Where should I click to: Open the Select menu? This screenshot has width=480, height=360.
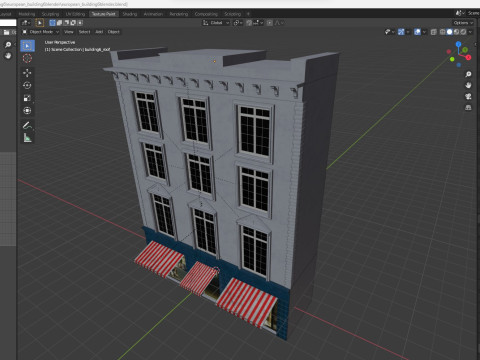(84, 32)
